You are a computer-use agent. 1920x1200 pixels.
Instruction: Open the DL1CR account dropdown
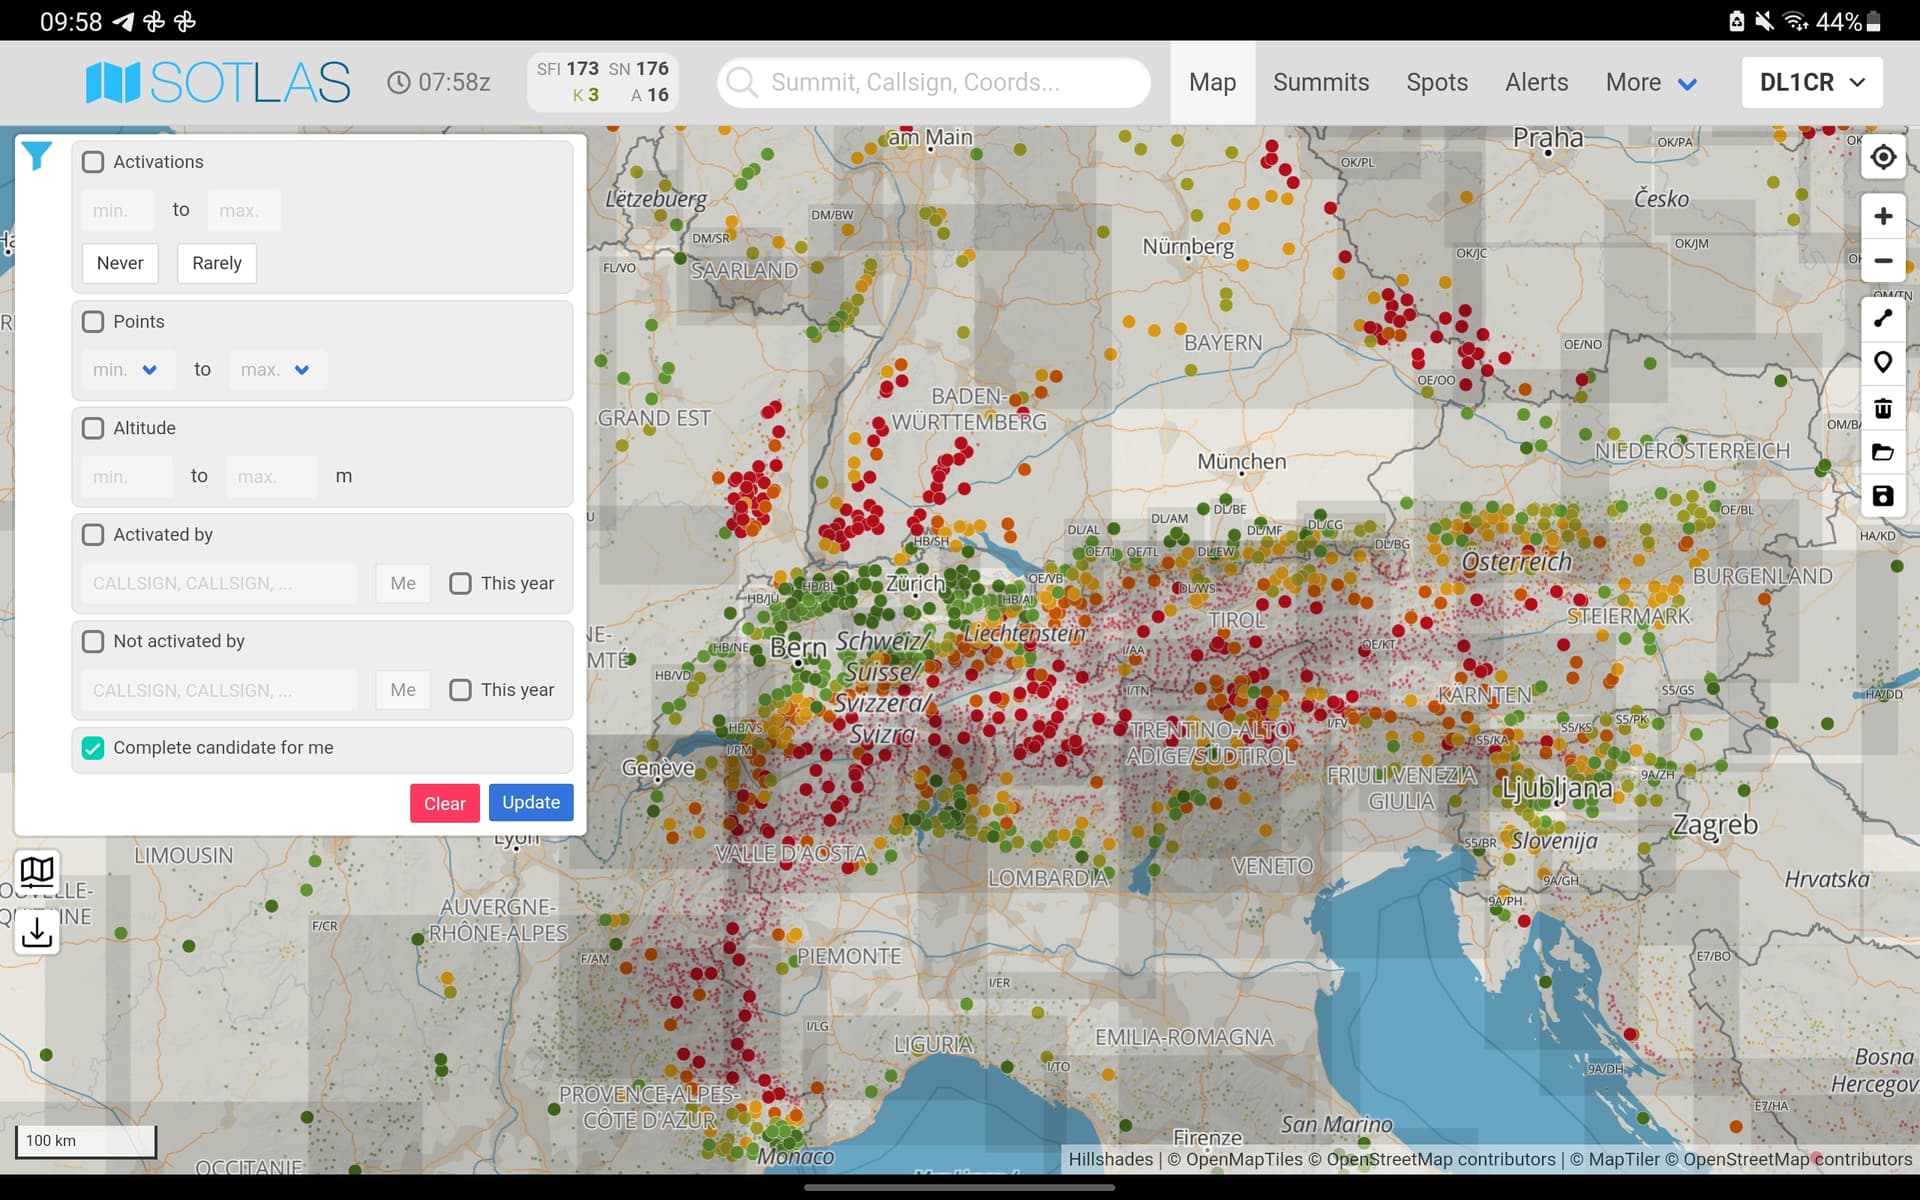1812,82
